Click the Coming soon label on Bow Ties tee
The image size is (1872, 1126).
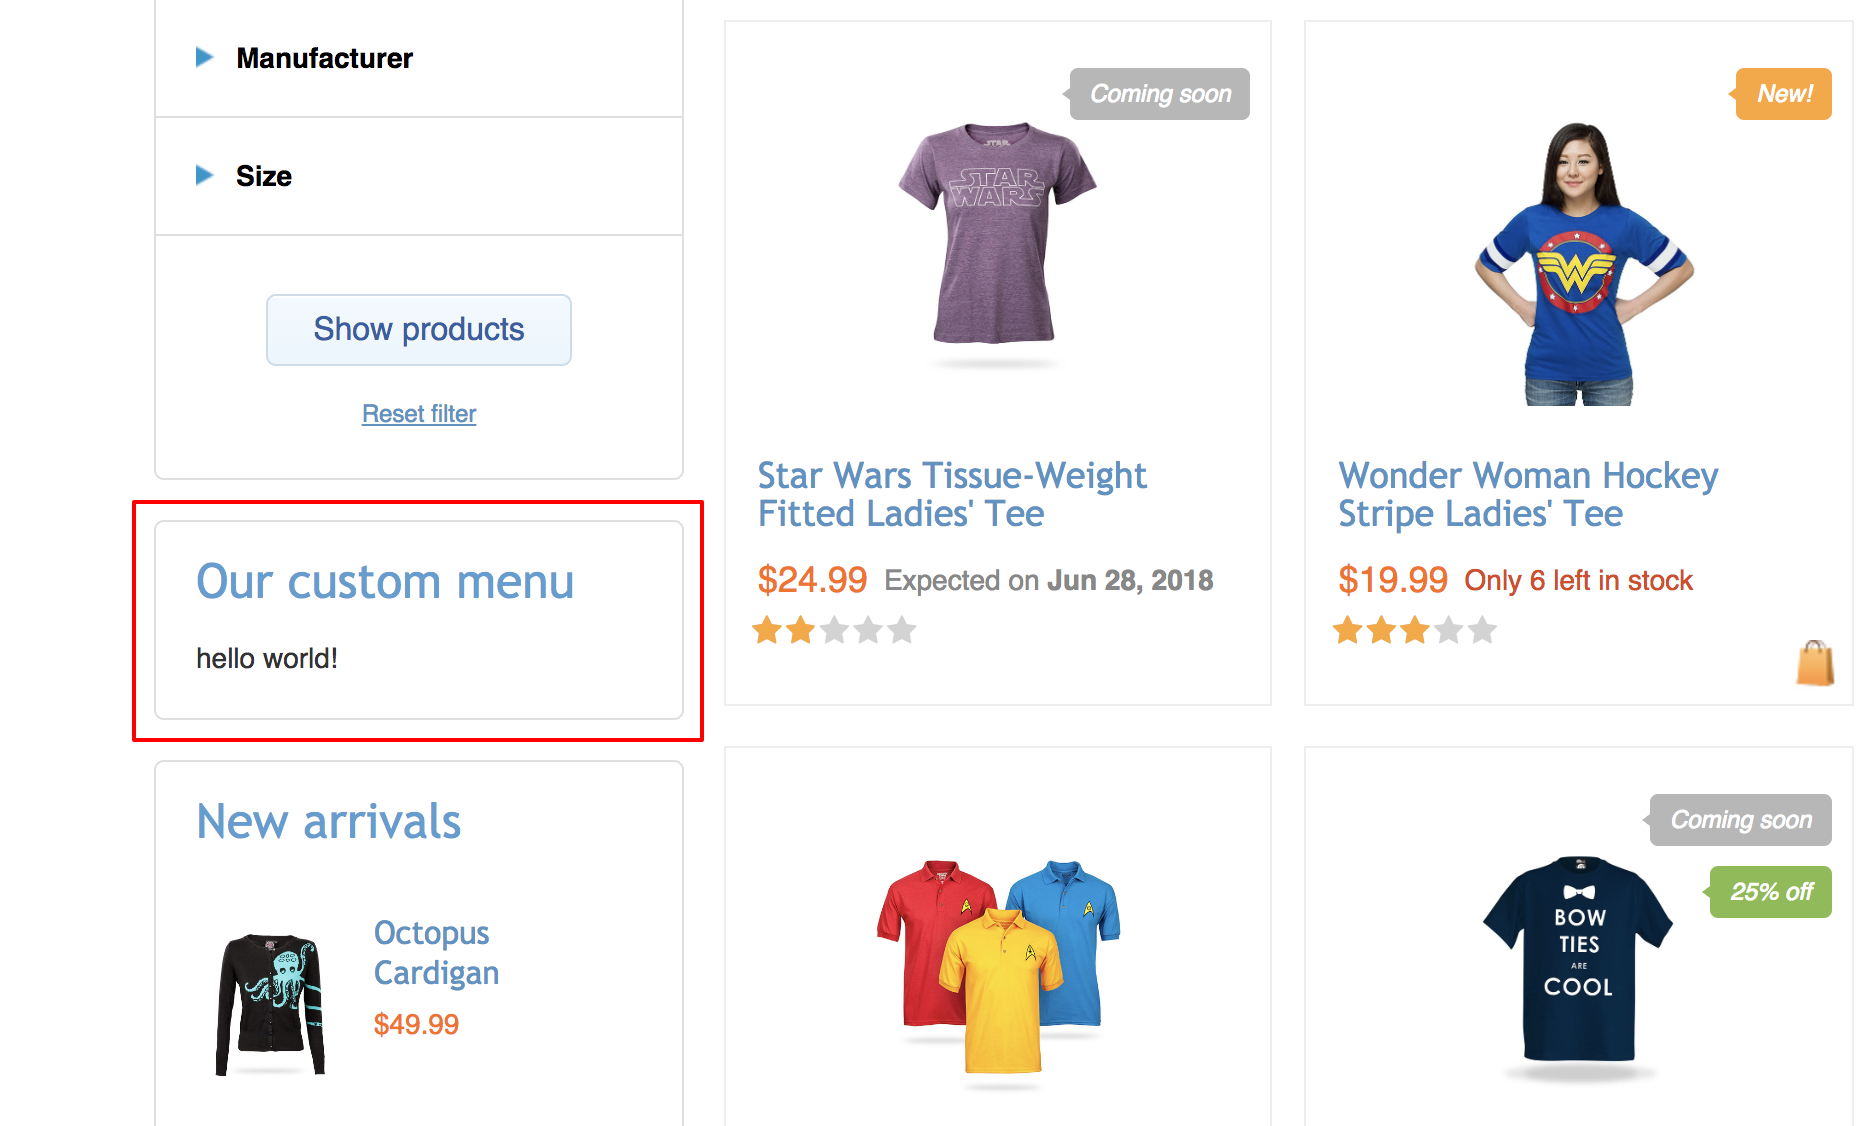tap(1740, 820)
